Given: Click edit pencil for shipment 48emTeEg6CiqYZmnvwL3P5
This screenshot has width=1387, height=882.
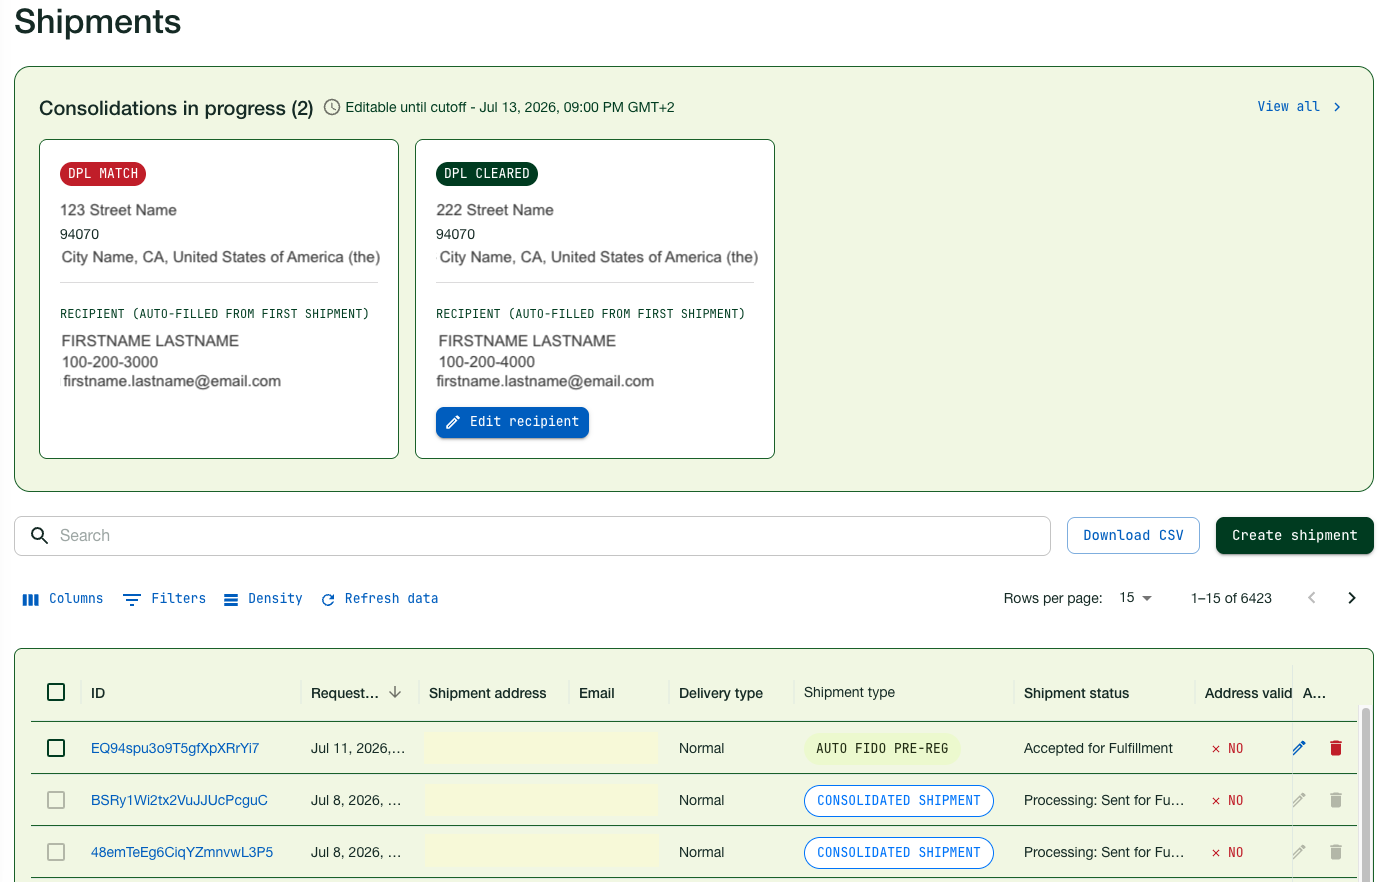Looking at the screenshot, I should click(1299, 852).
